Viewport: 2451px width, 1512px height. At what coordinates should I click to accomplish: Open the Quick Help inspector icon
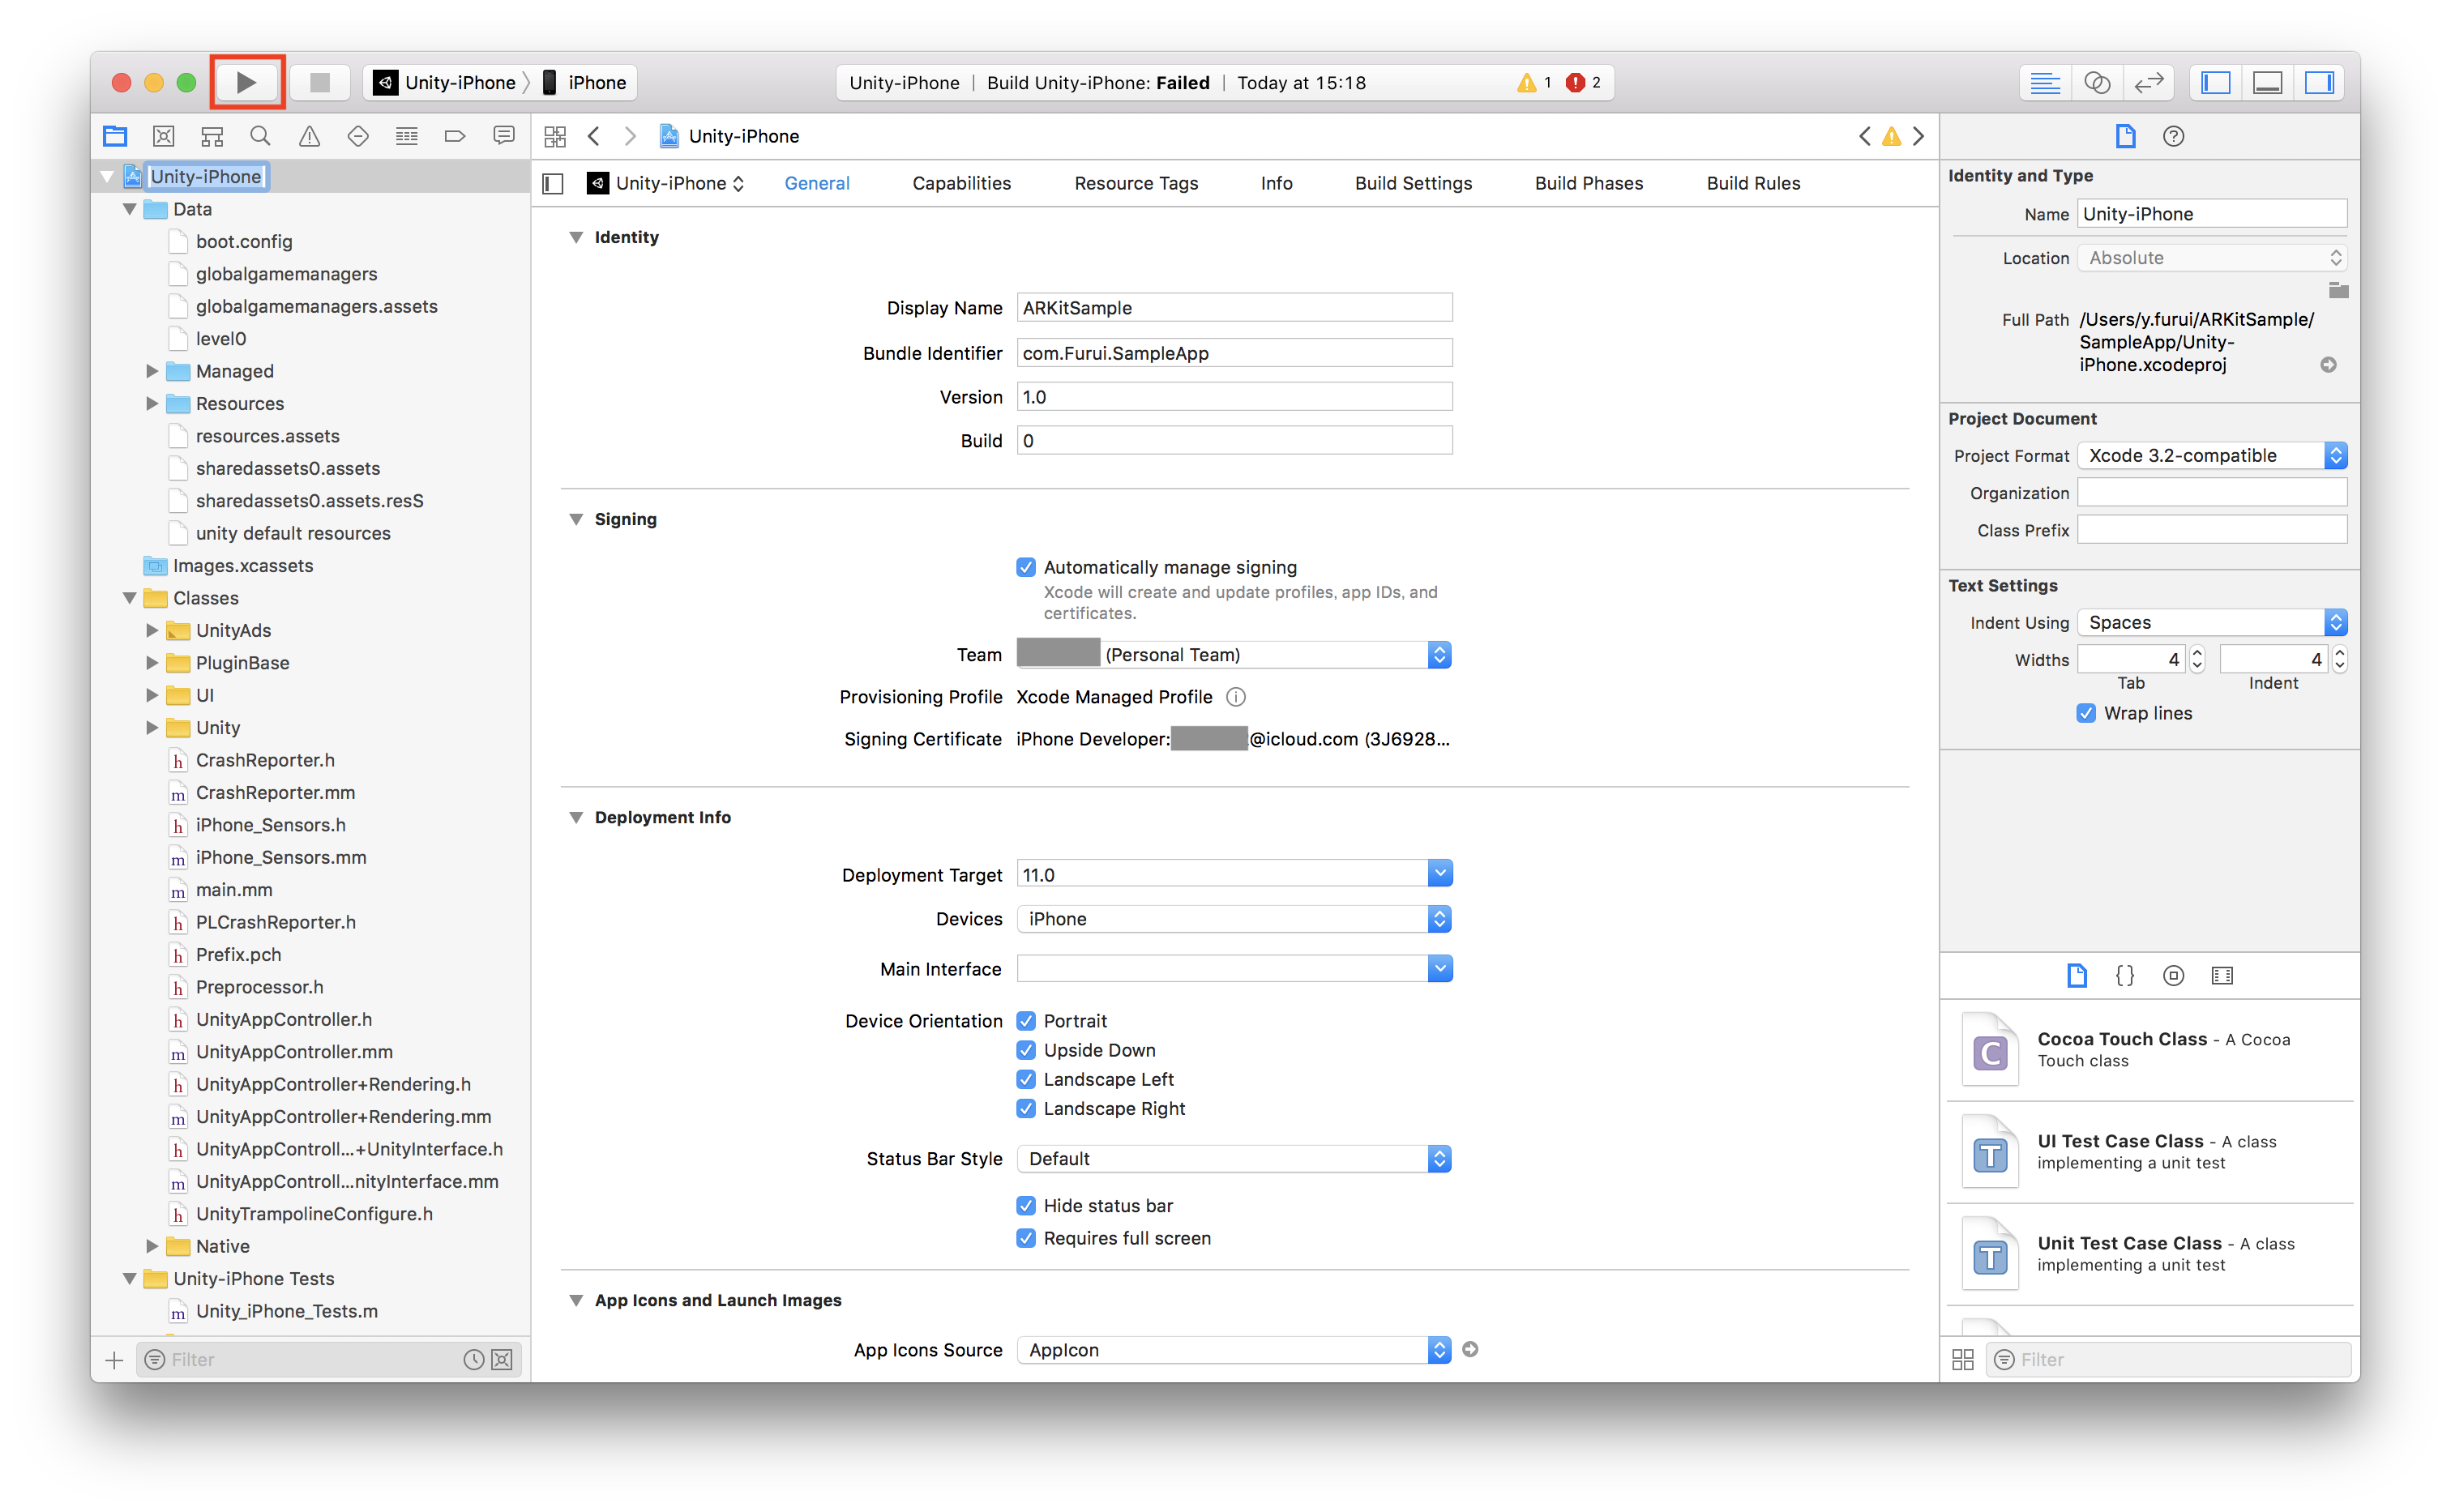(x=2173, y=136)
